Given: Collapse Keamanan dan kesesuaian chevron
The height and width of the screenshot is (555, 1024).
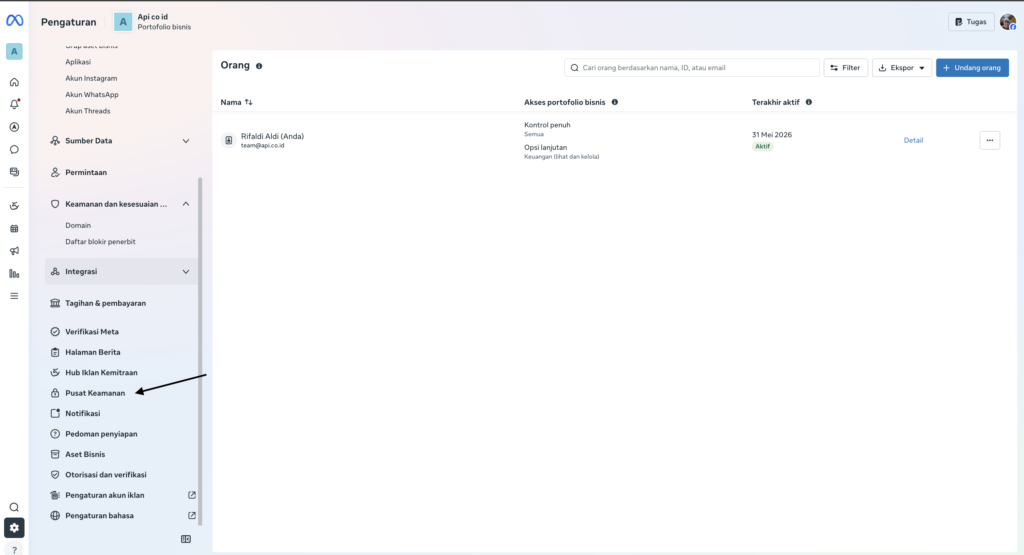Looking at the screenshot, I should (186, 204).
